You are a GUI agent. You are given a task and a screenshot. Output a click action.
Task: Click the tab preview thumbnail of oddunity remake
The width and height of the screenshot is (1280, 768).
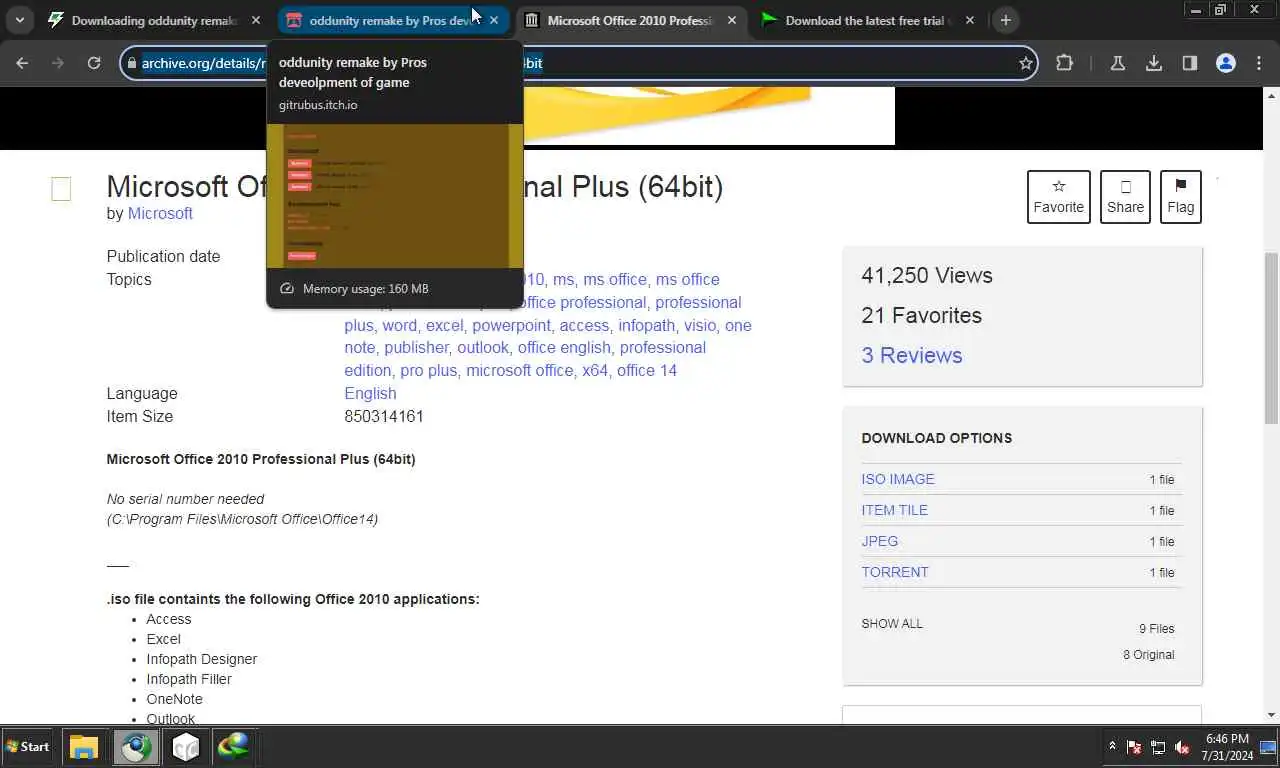pyautogui.click(x=395, y=195)
